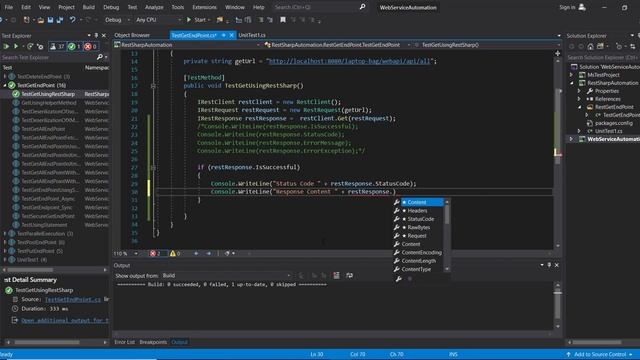Open the Extensions menu
Viewport: 640px width, 360px height.
204,7
